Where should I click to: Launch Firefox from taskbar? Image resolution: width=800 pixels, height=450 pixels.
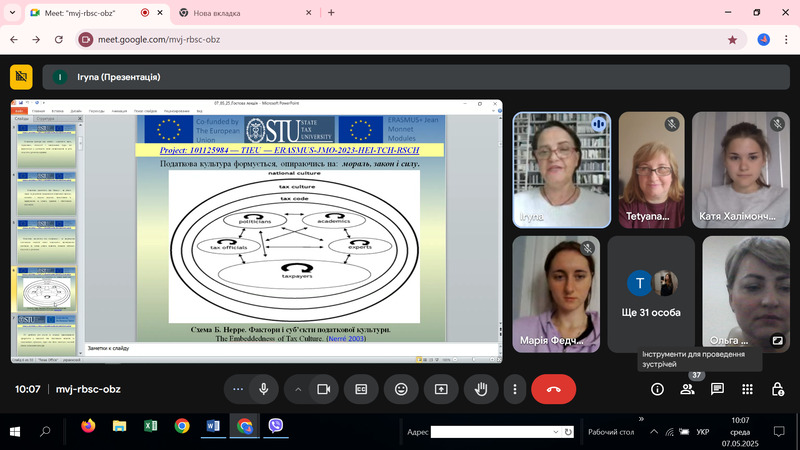coord(88,426)
